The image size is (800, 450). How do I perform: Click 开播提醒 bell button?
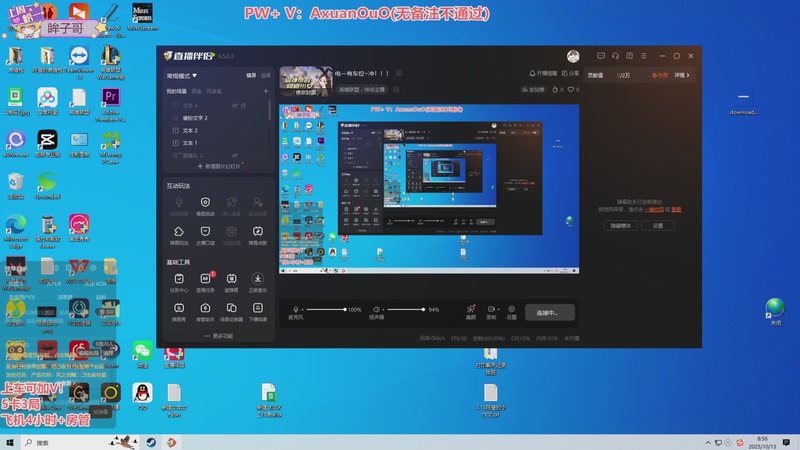[x=543, y=73]
